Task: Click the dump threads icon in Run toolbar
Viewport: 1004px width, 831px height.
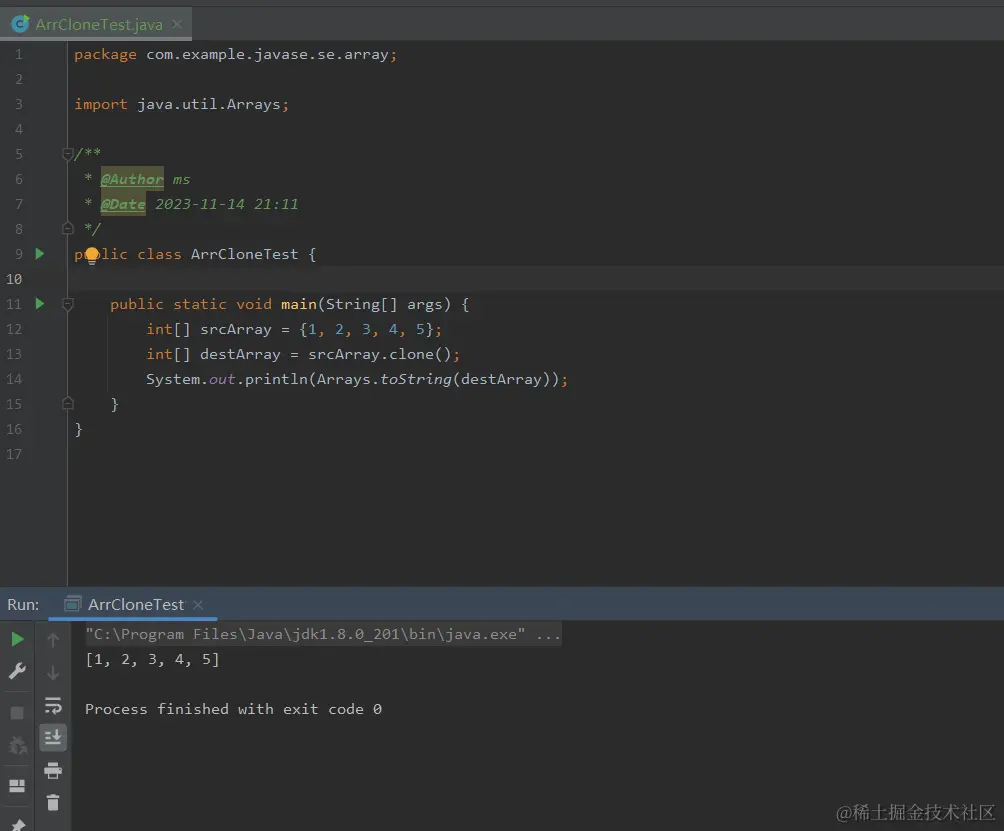Action: pyautogui.click(x=17, y=745)
